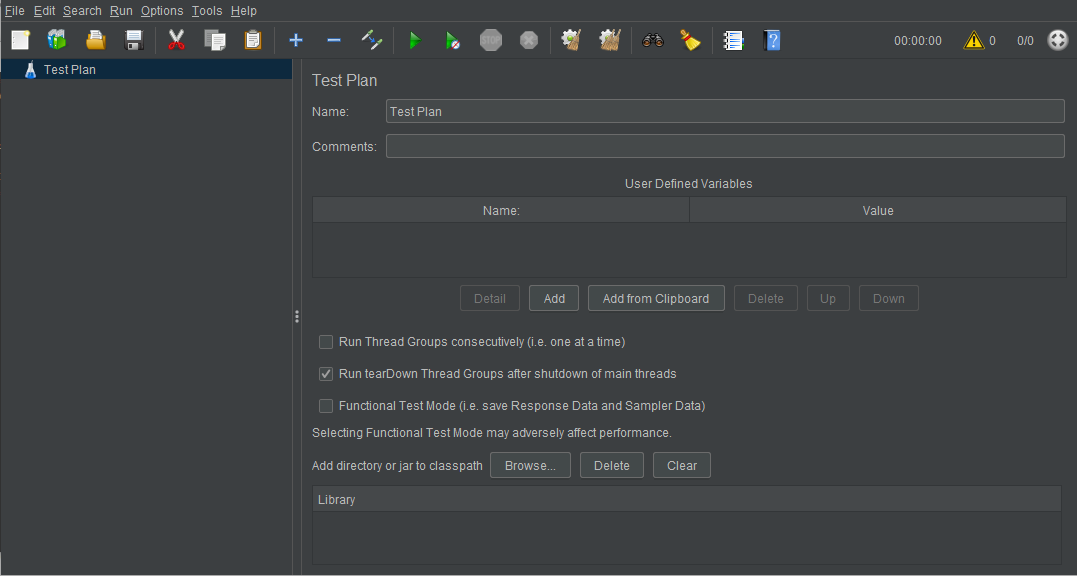
Task: Click the Browse... classpath button
Action: tap(530, 465)
